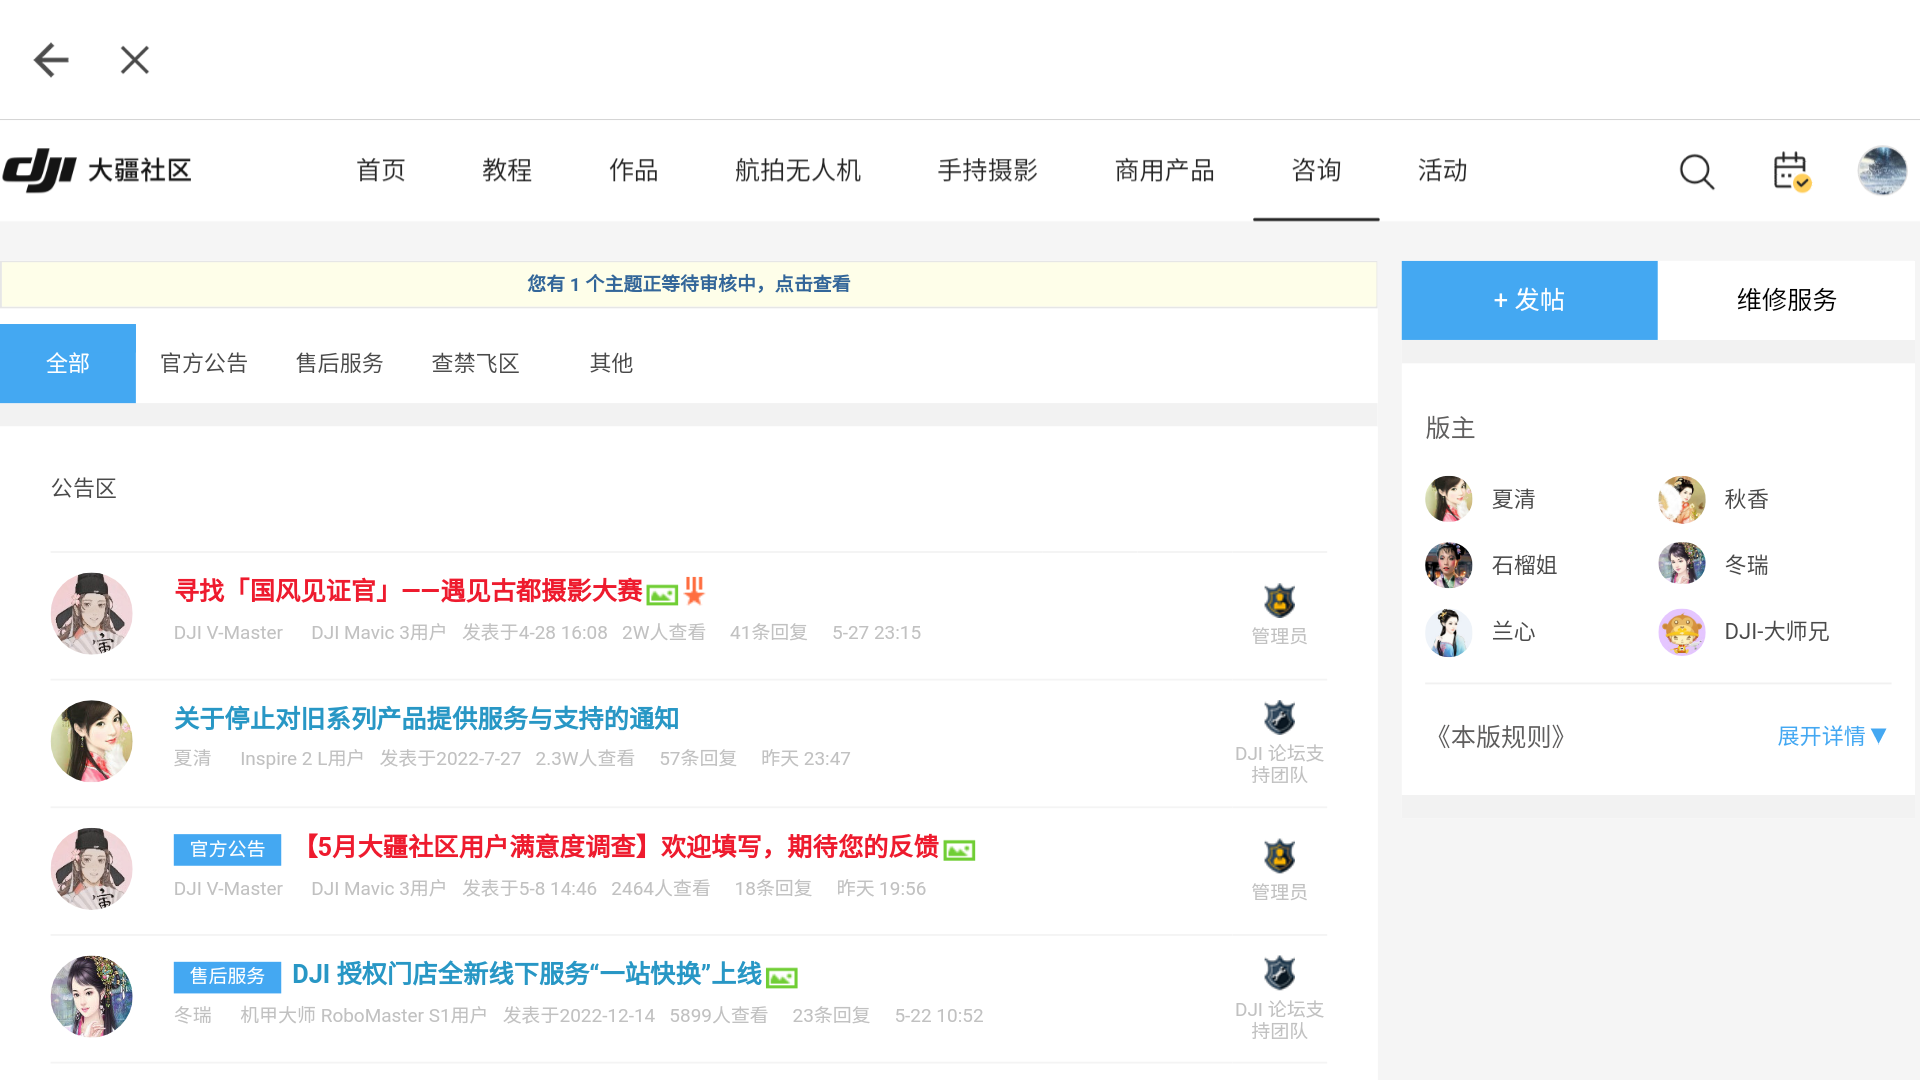Image resolution: width=1920 pixels, height=1080 pixels.
Task: Open 航拍无人机 navigation item
Action: pyautogui.click(x=798, y=170)
